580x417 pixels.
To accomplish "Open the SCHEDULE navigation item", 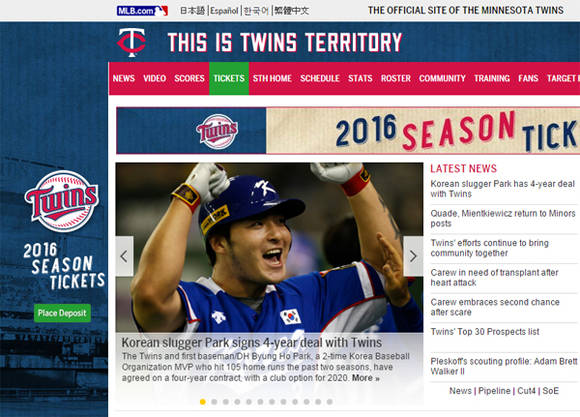I will pyautogui.click(x=320, y=78).
